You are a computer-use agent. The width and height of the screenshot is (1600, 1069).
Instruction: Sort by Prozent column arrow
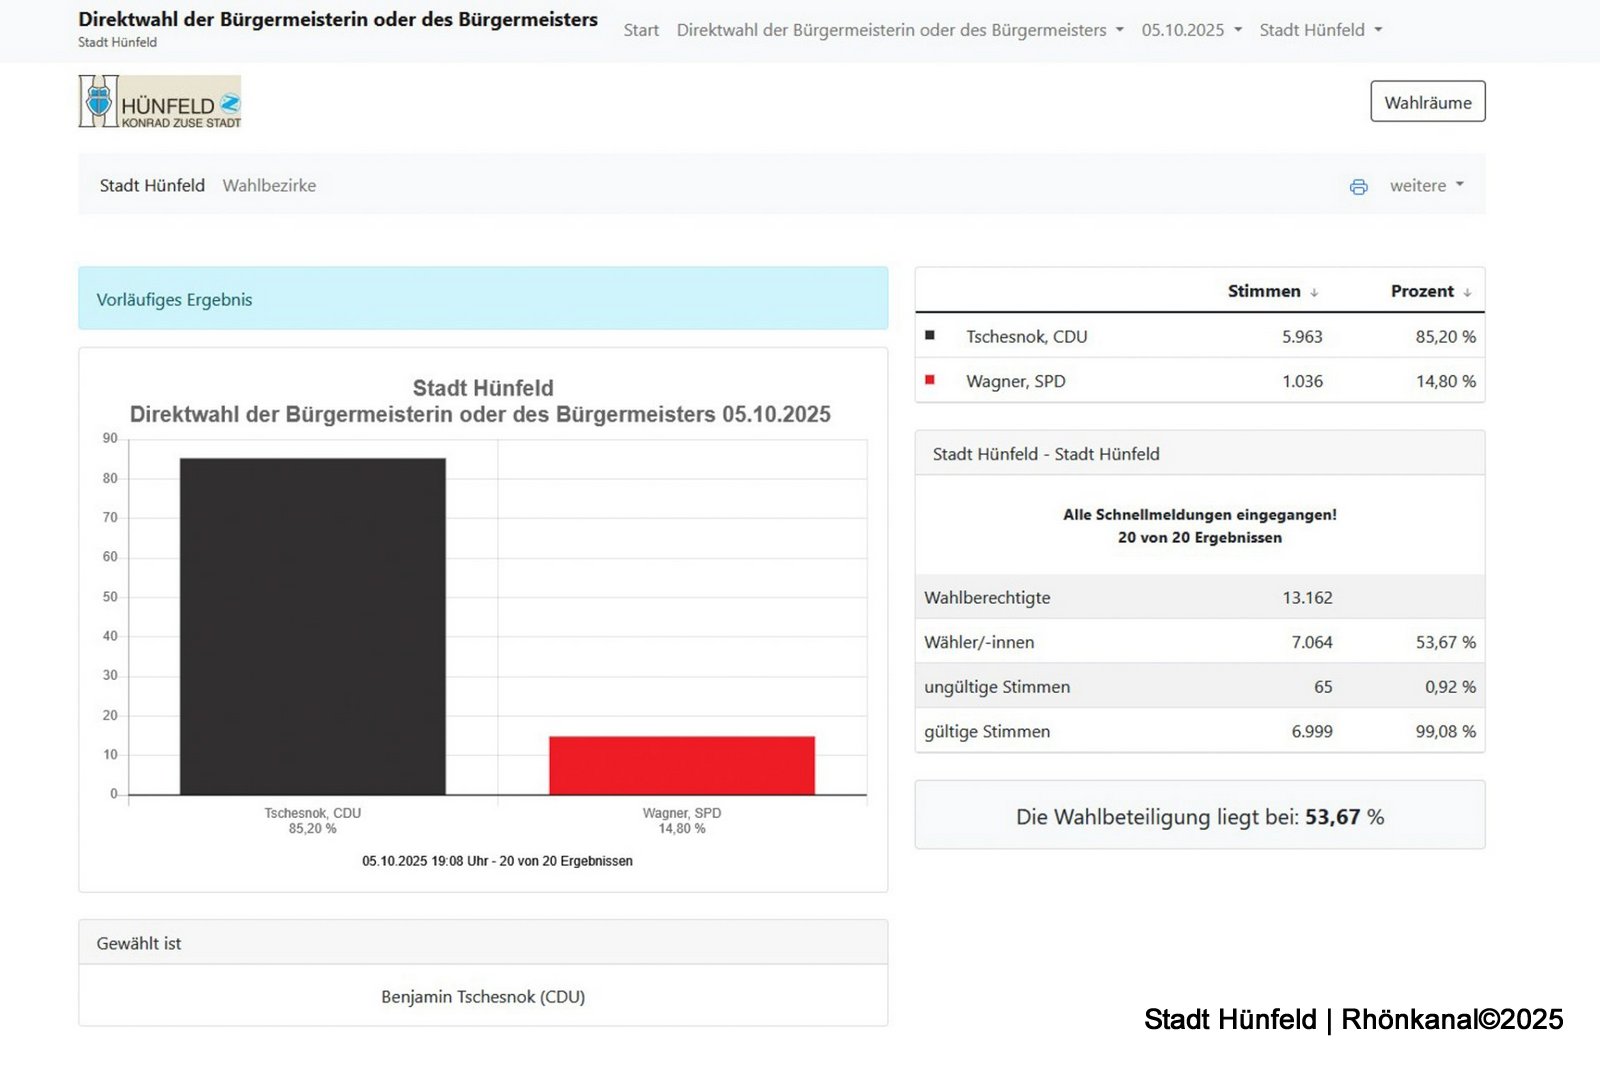pos(1467,292)
